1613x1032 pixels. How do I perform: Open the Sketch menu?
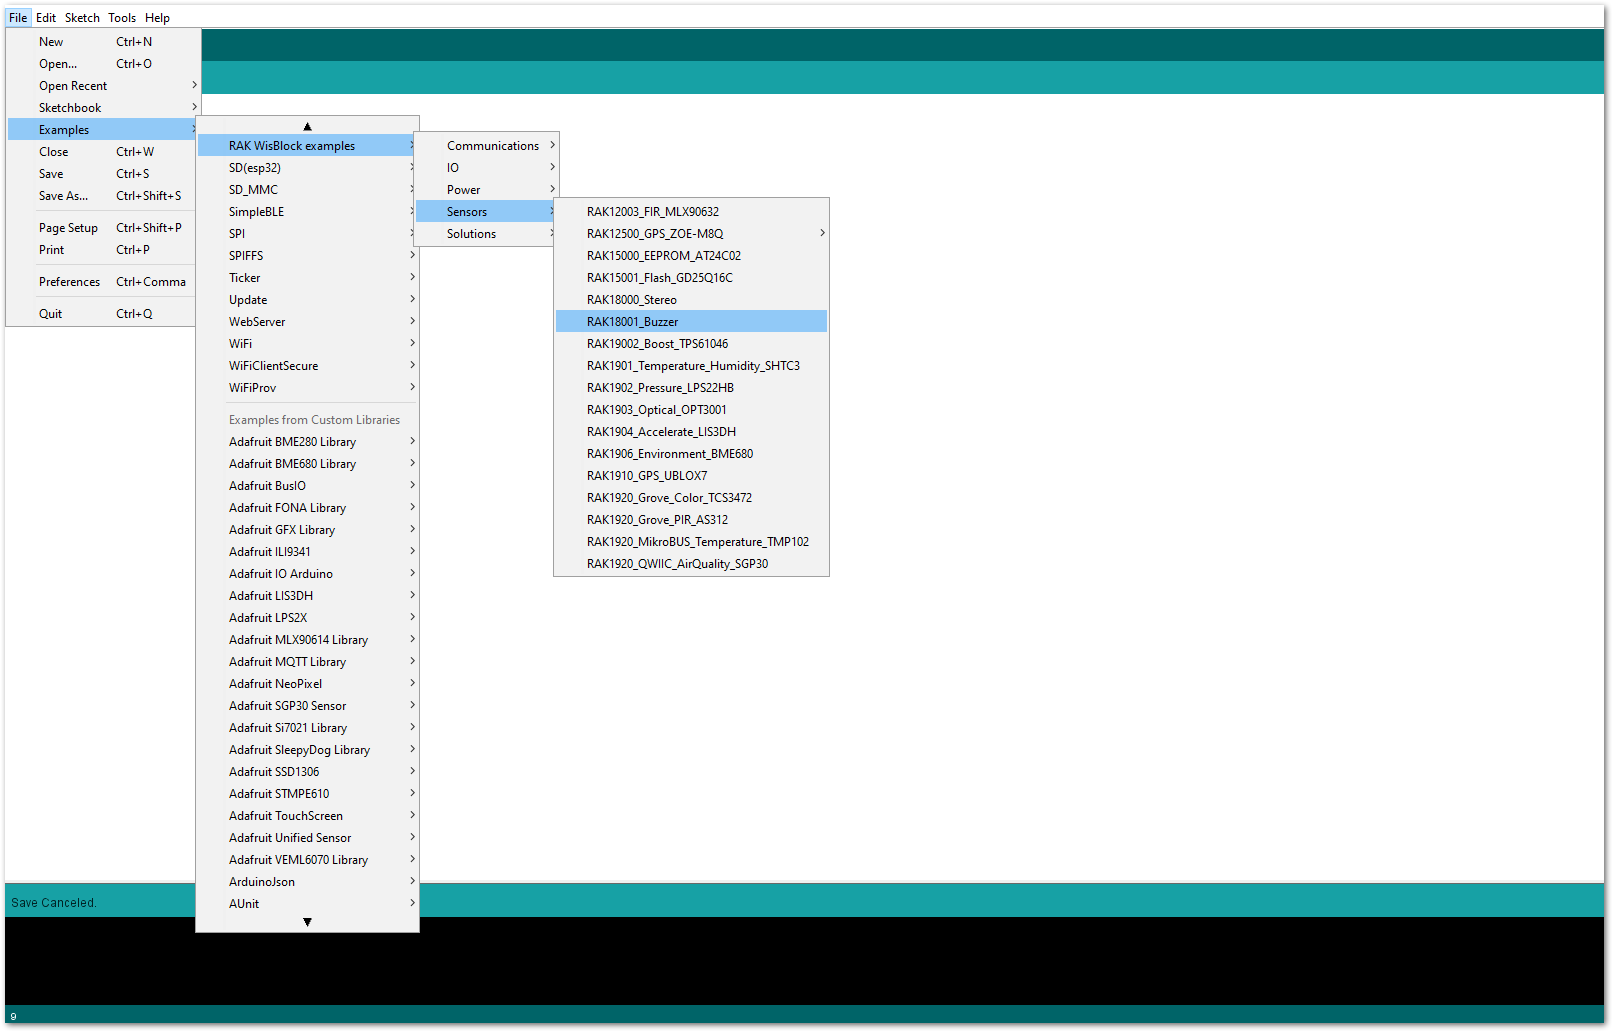[x=82, y=17]
